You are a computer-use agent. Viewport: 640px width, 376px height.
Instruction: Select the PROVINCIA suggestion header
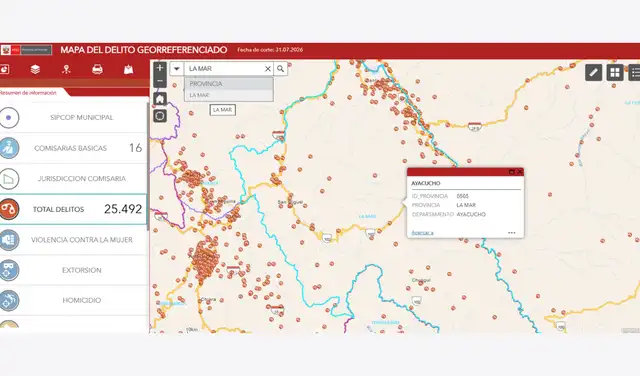pyautogui.click(x=229, y=84)
